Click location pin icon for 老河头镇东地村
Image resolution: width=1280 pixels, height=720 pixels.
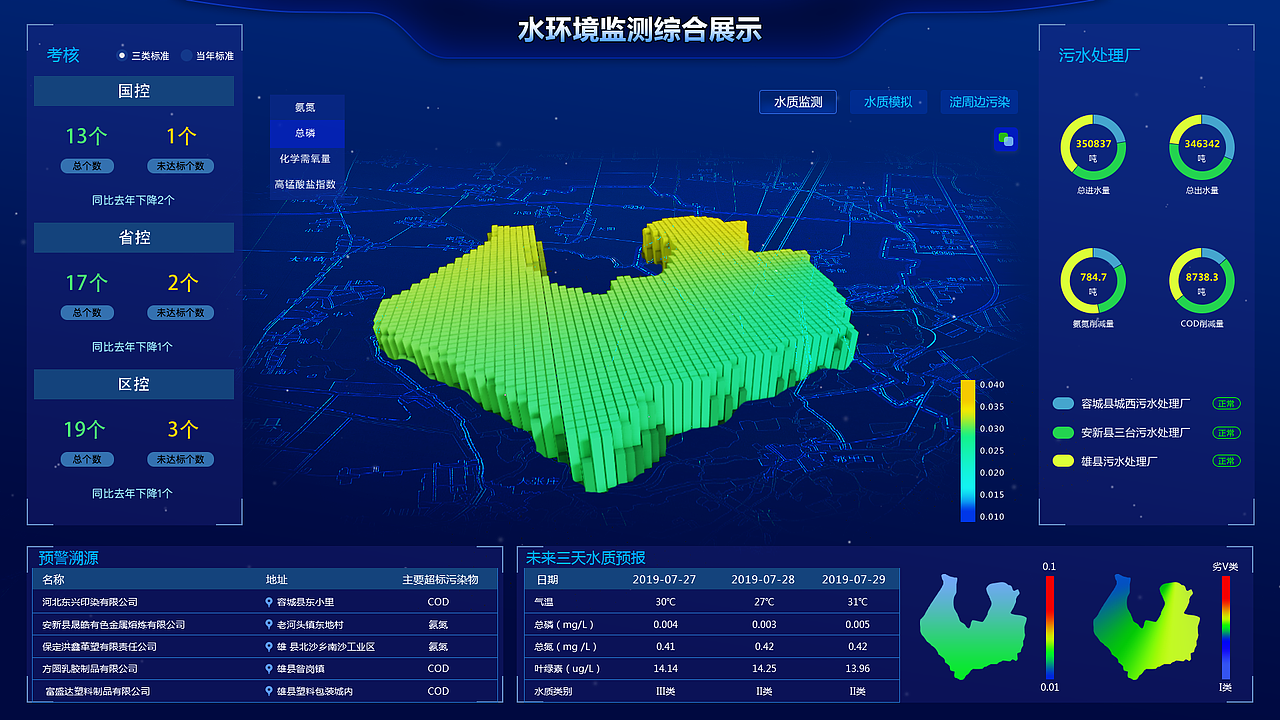coord(269,624)
